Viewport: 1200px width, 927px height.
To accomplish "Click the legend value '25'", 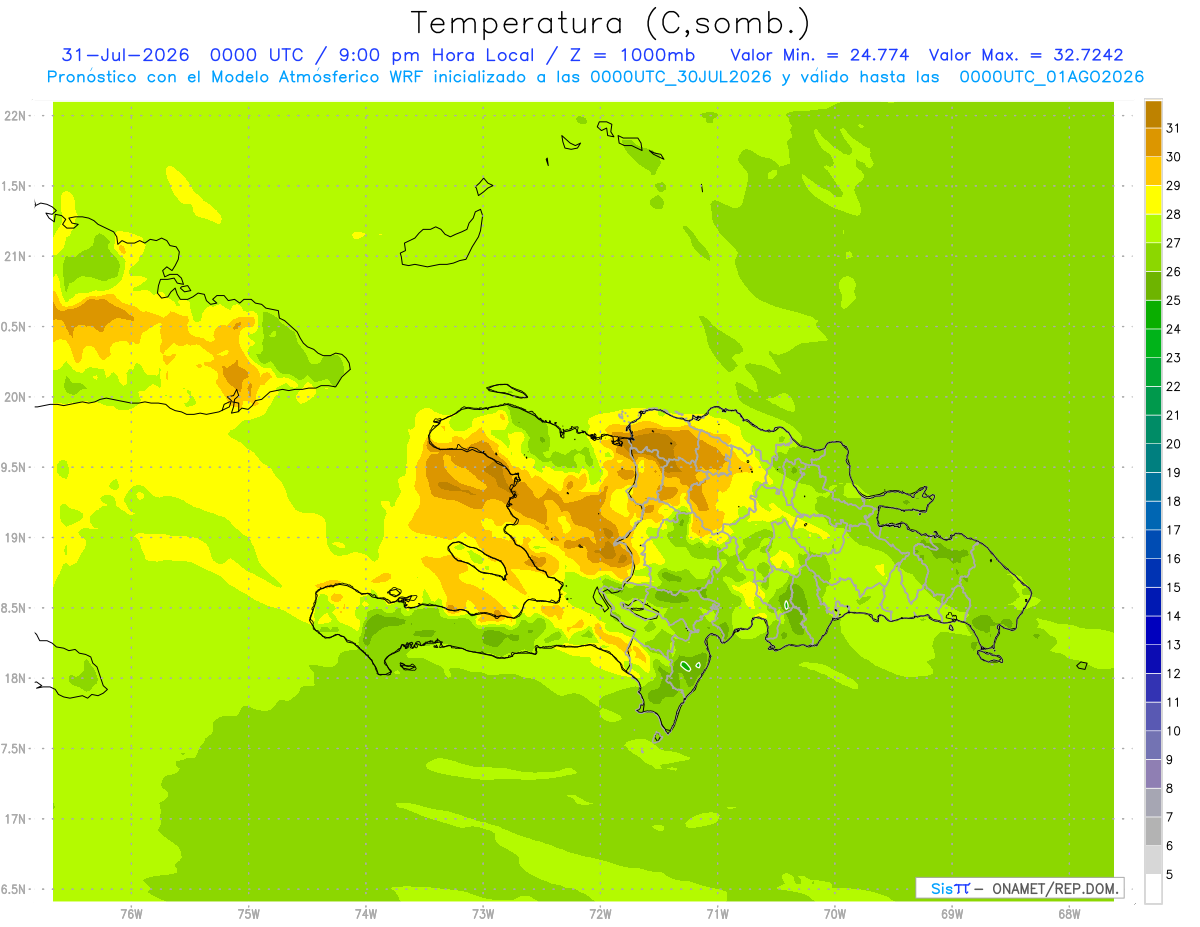I will click(x=1174, y=300).
